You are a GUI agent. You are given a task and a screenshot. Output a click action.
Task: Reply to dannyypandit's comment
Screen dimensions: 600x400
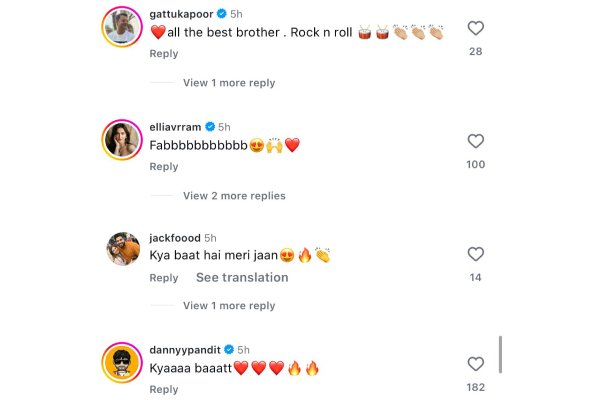pos(164,390)
